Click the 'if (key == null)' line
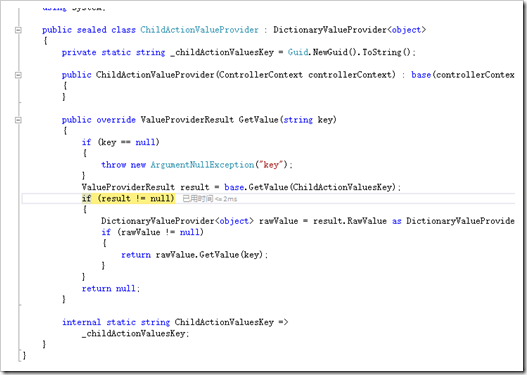 (x=120, y=142)
